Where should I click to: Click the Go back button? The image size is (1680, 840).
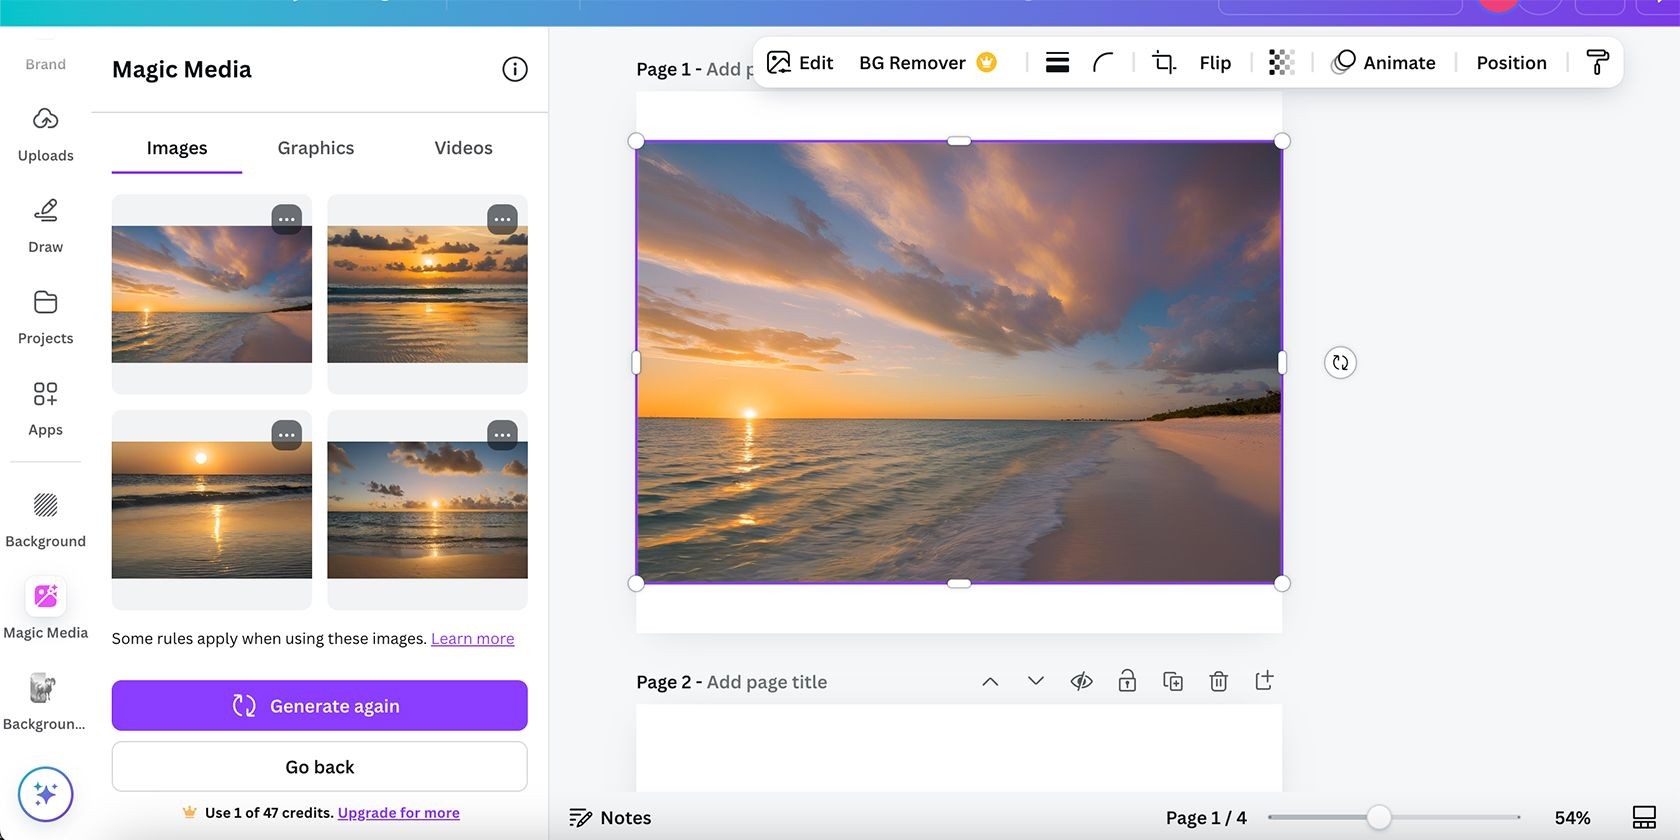pos(320,767)
